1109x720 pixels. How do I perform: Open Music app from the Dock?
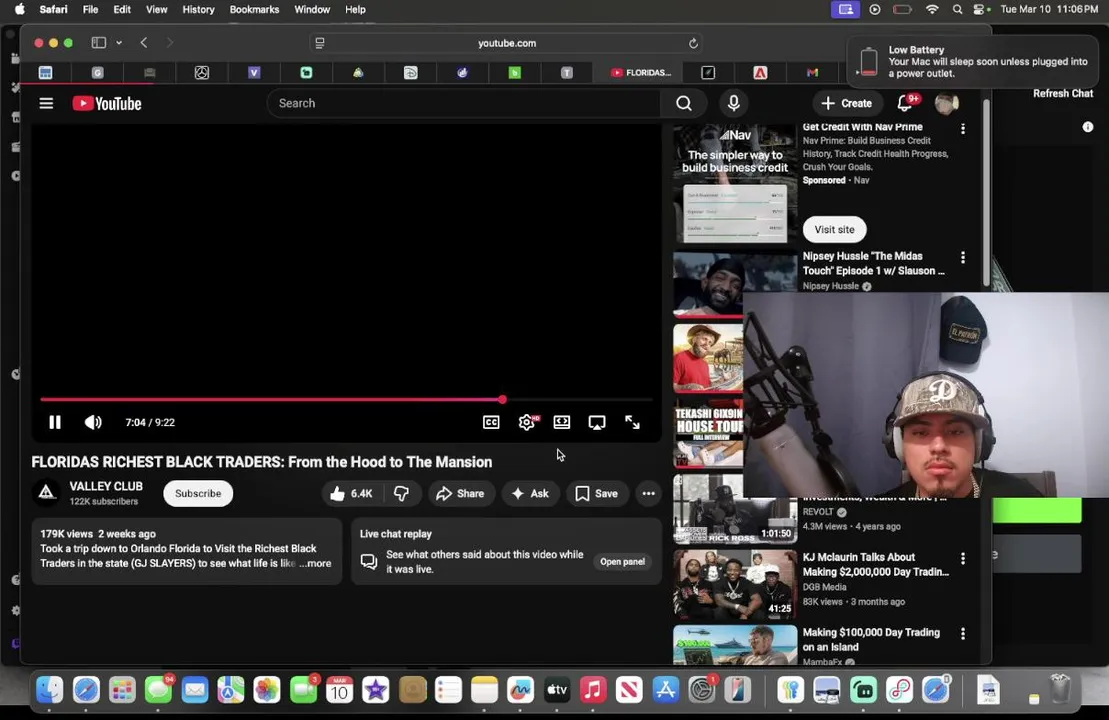593,690
